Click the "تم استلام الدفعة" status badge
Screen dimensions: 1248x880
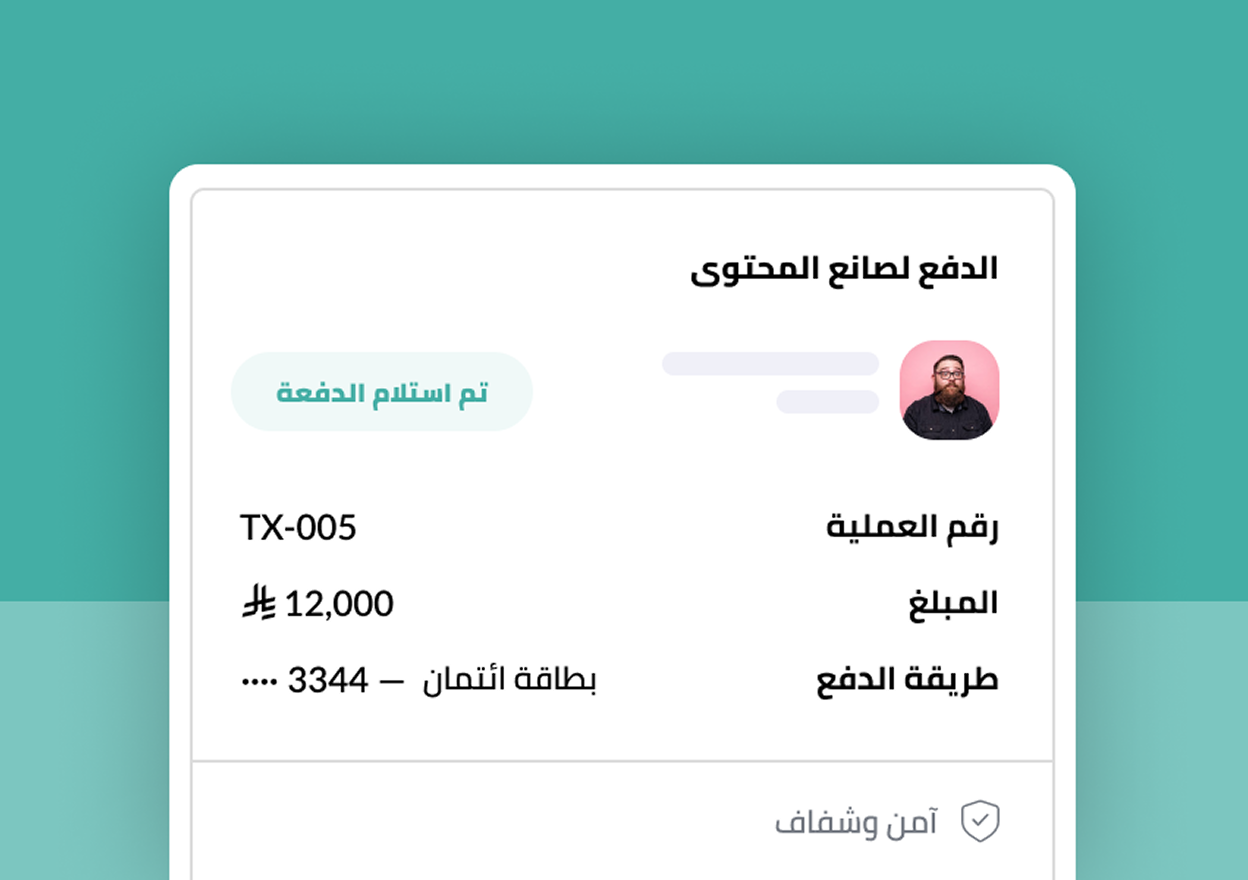(x=382, y=392)
